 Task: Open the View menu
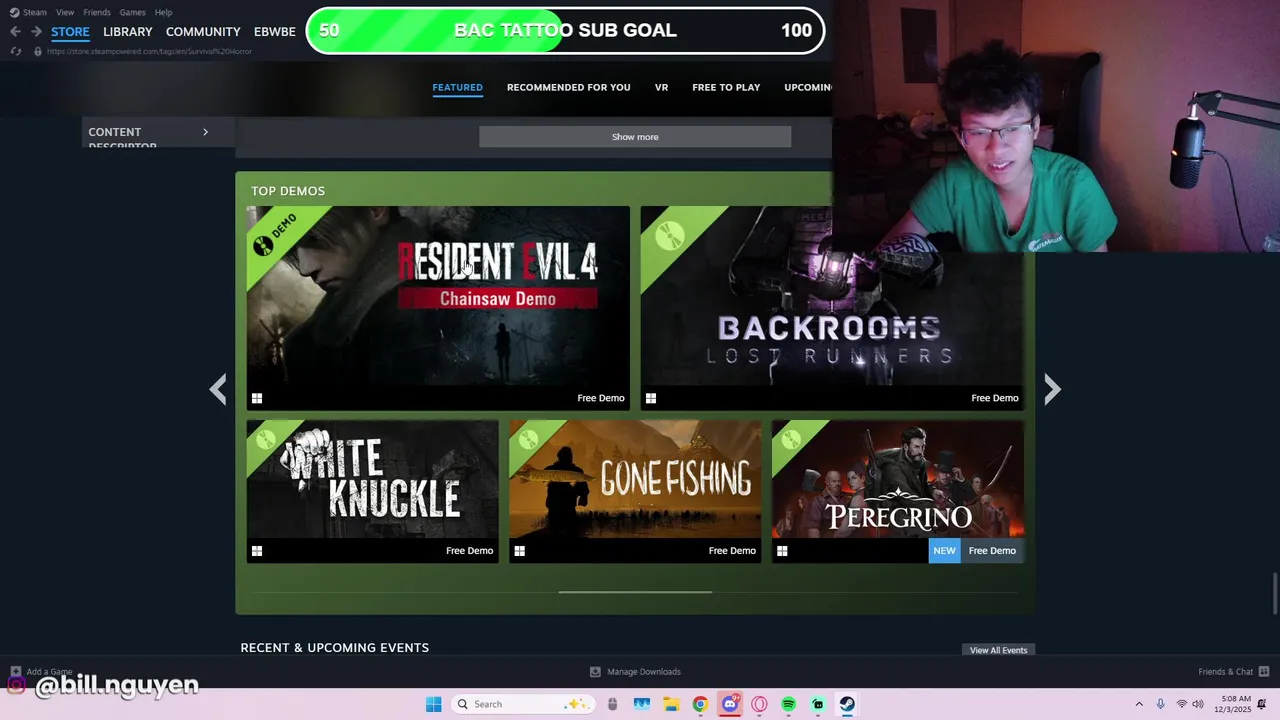click(65, 12)
